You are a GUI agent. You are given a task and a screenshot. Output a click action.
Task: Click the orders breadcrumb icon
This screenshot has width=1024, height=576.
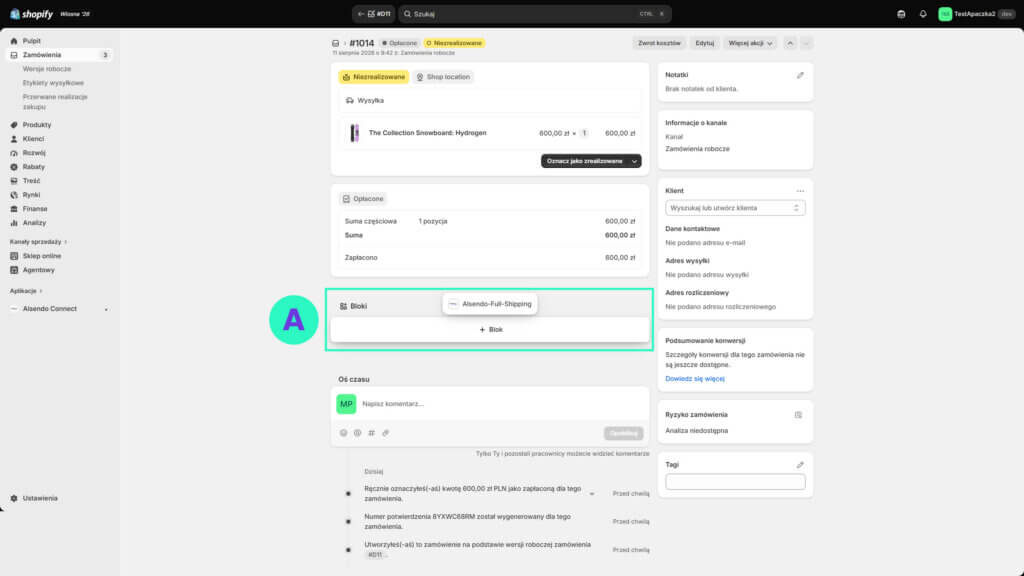tap(336, 43)
